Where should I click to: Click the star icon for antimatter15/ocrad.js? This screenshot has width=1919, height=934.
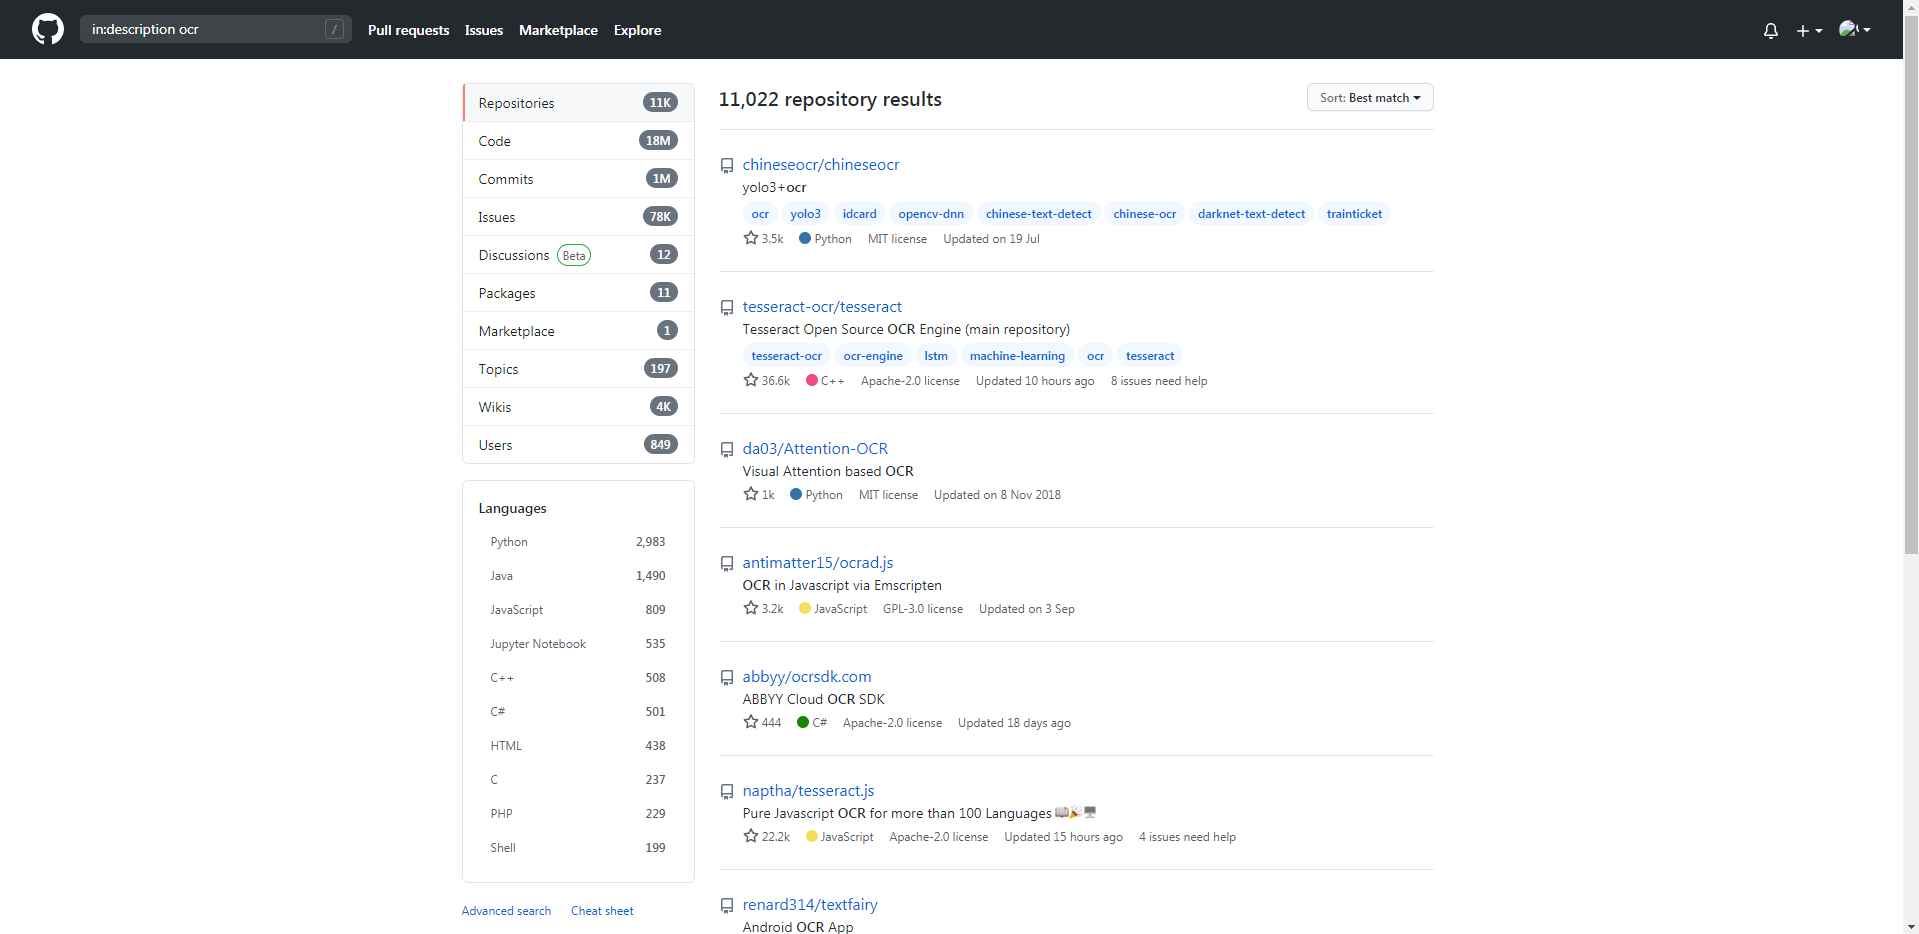click(751, 608)
